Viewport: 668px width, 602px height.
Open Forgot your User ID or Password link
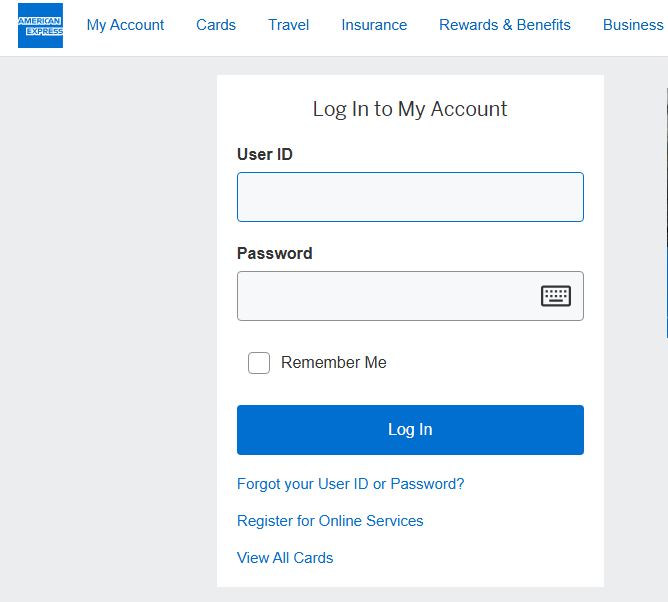[350, 484]
